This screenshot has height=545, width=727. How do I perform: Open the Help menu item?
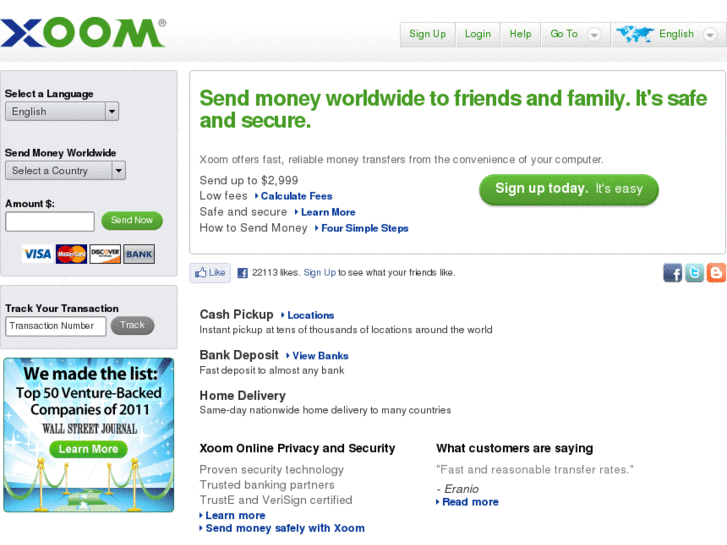pos(520,34)
